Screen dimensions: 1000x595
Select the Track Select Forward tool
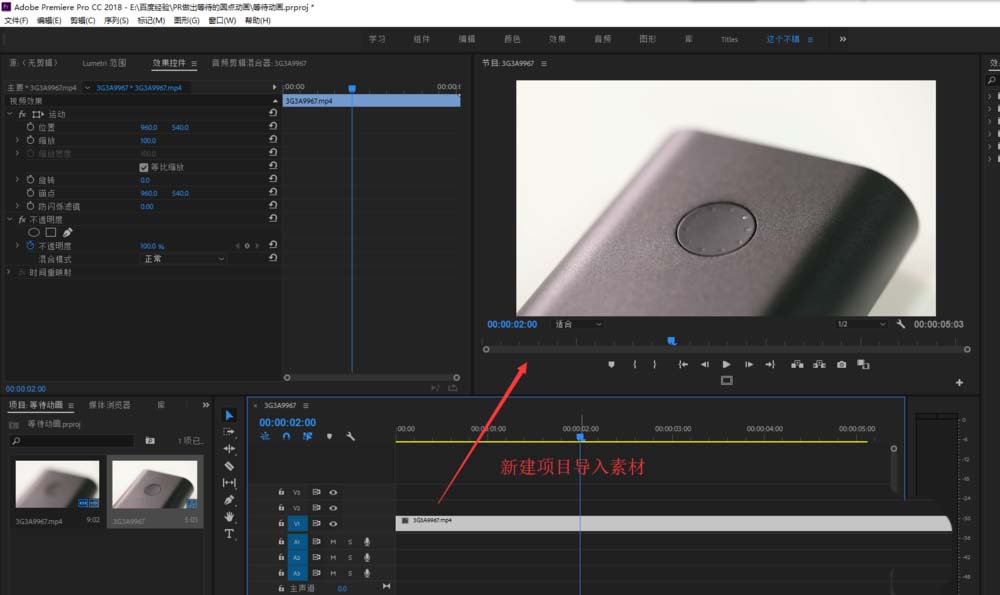click(x=229, y=432)
